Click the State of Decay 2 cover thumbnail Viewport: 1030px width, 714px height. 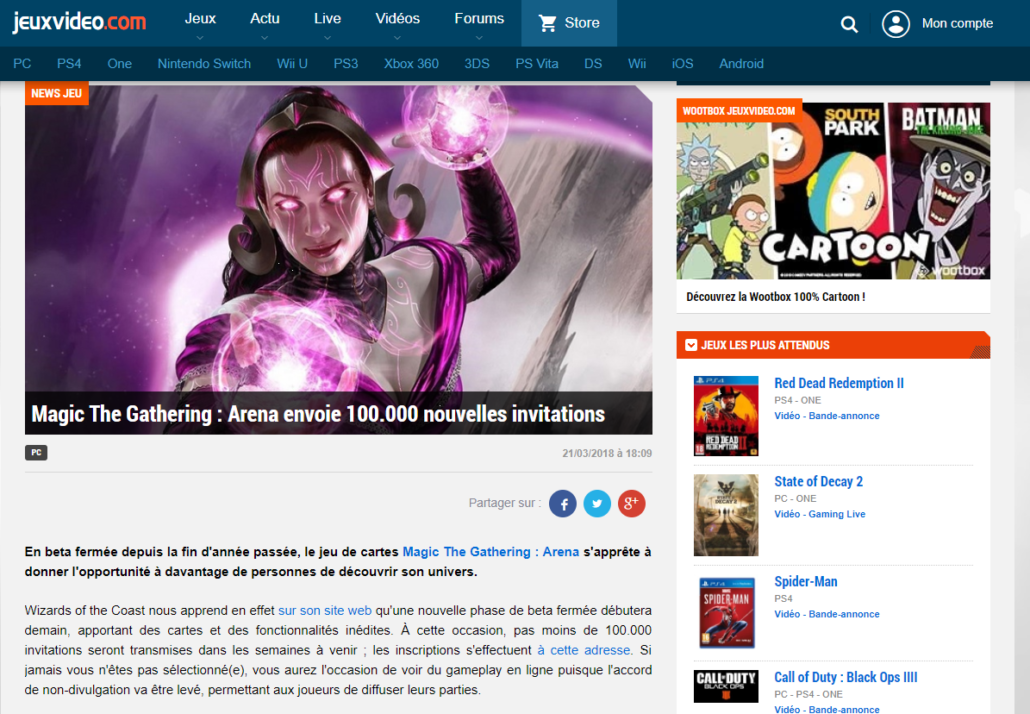click(x=726, y=515)
